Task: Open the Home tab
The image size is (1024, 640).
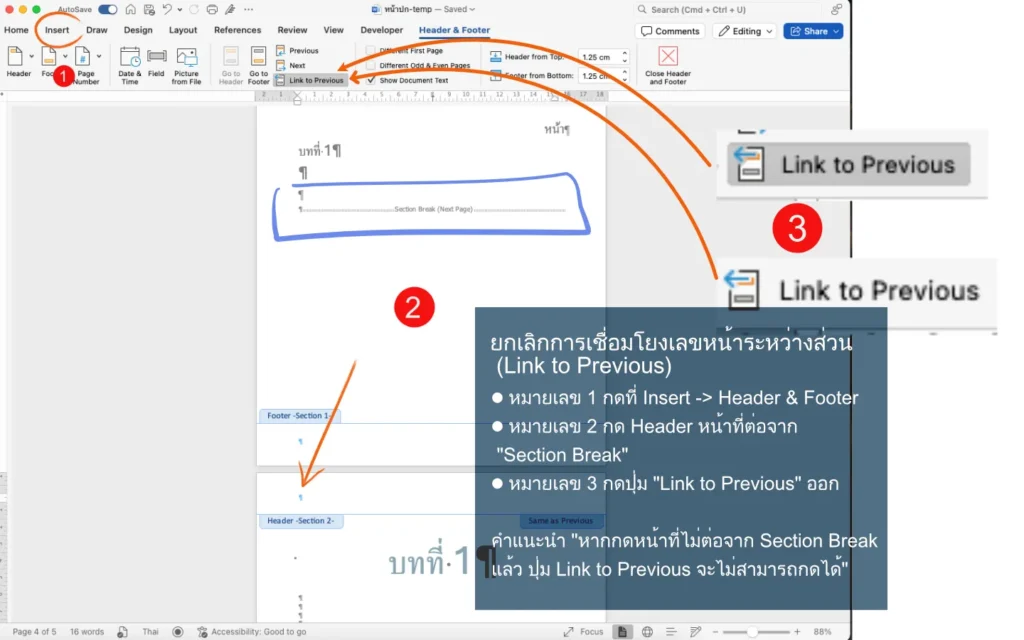Action: [16, 30]
